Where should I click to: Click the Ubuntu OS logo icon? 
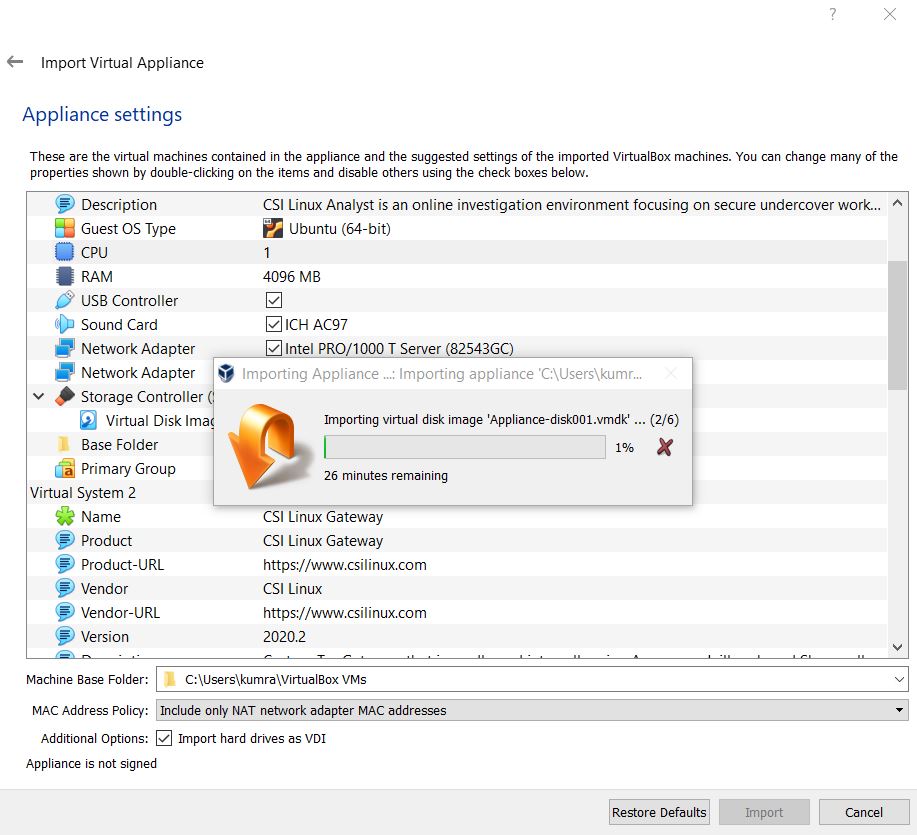pyautogui.click(x=273, y=228)
